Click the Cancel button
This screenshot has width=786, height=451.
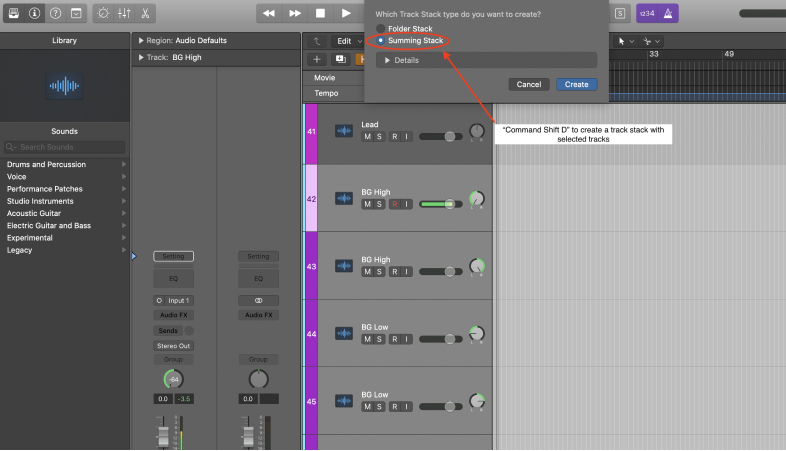pos(529,85)
